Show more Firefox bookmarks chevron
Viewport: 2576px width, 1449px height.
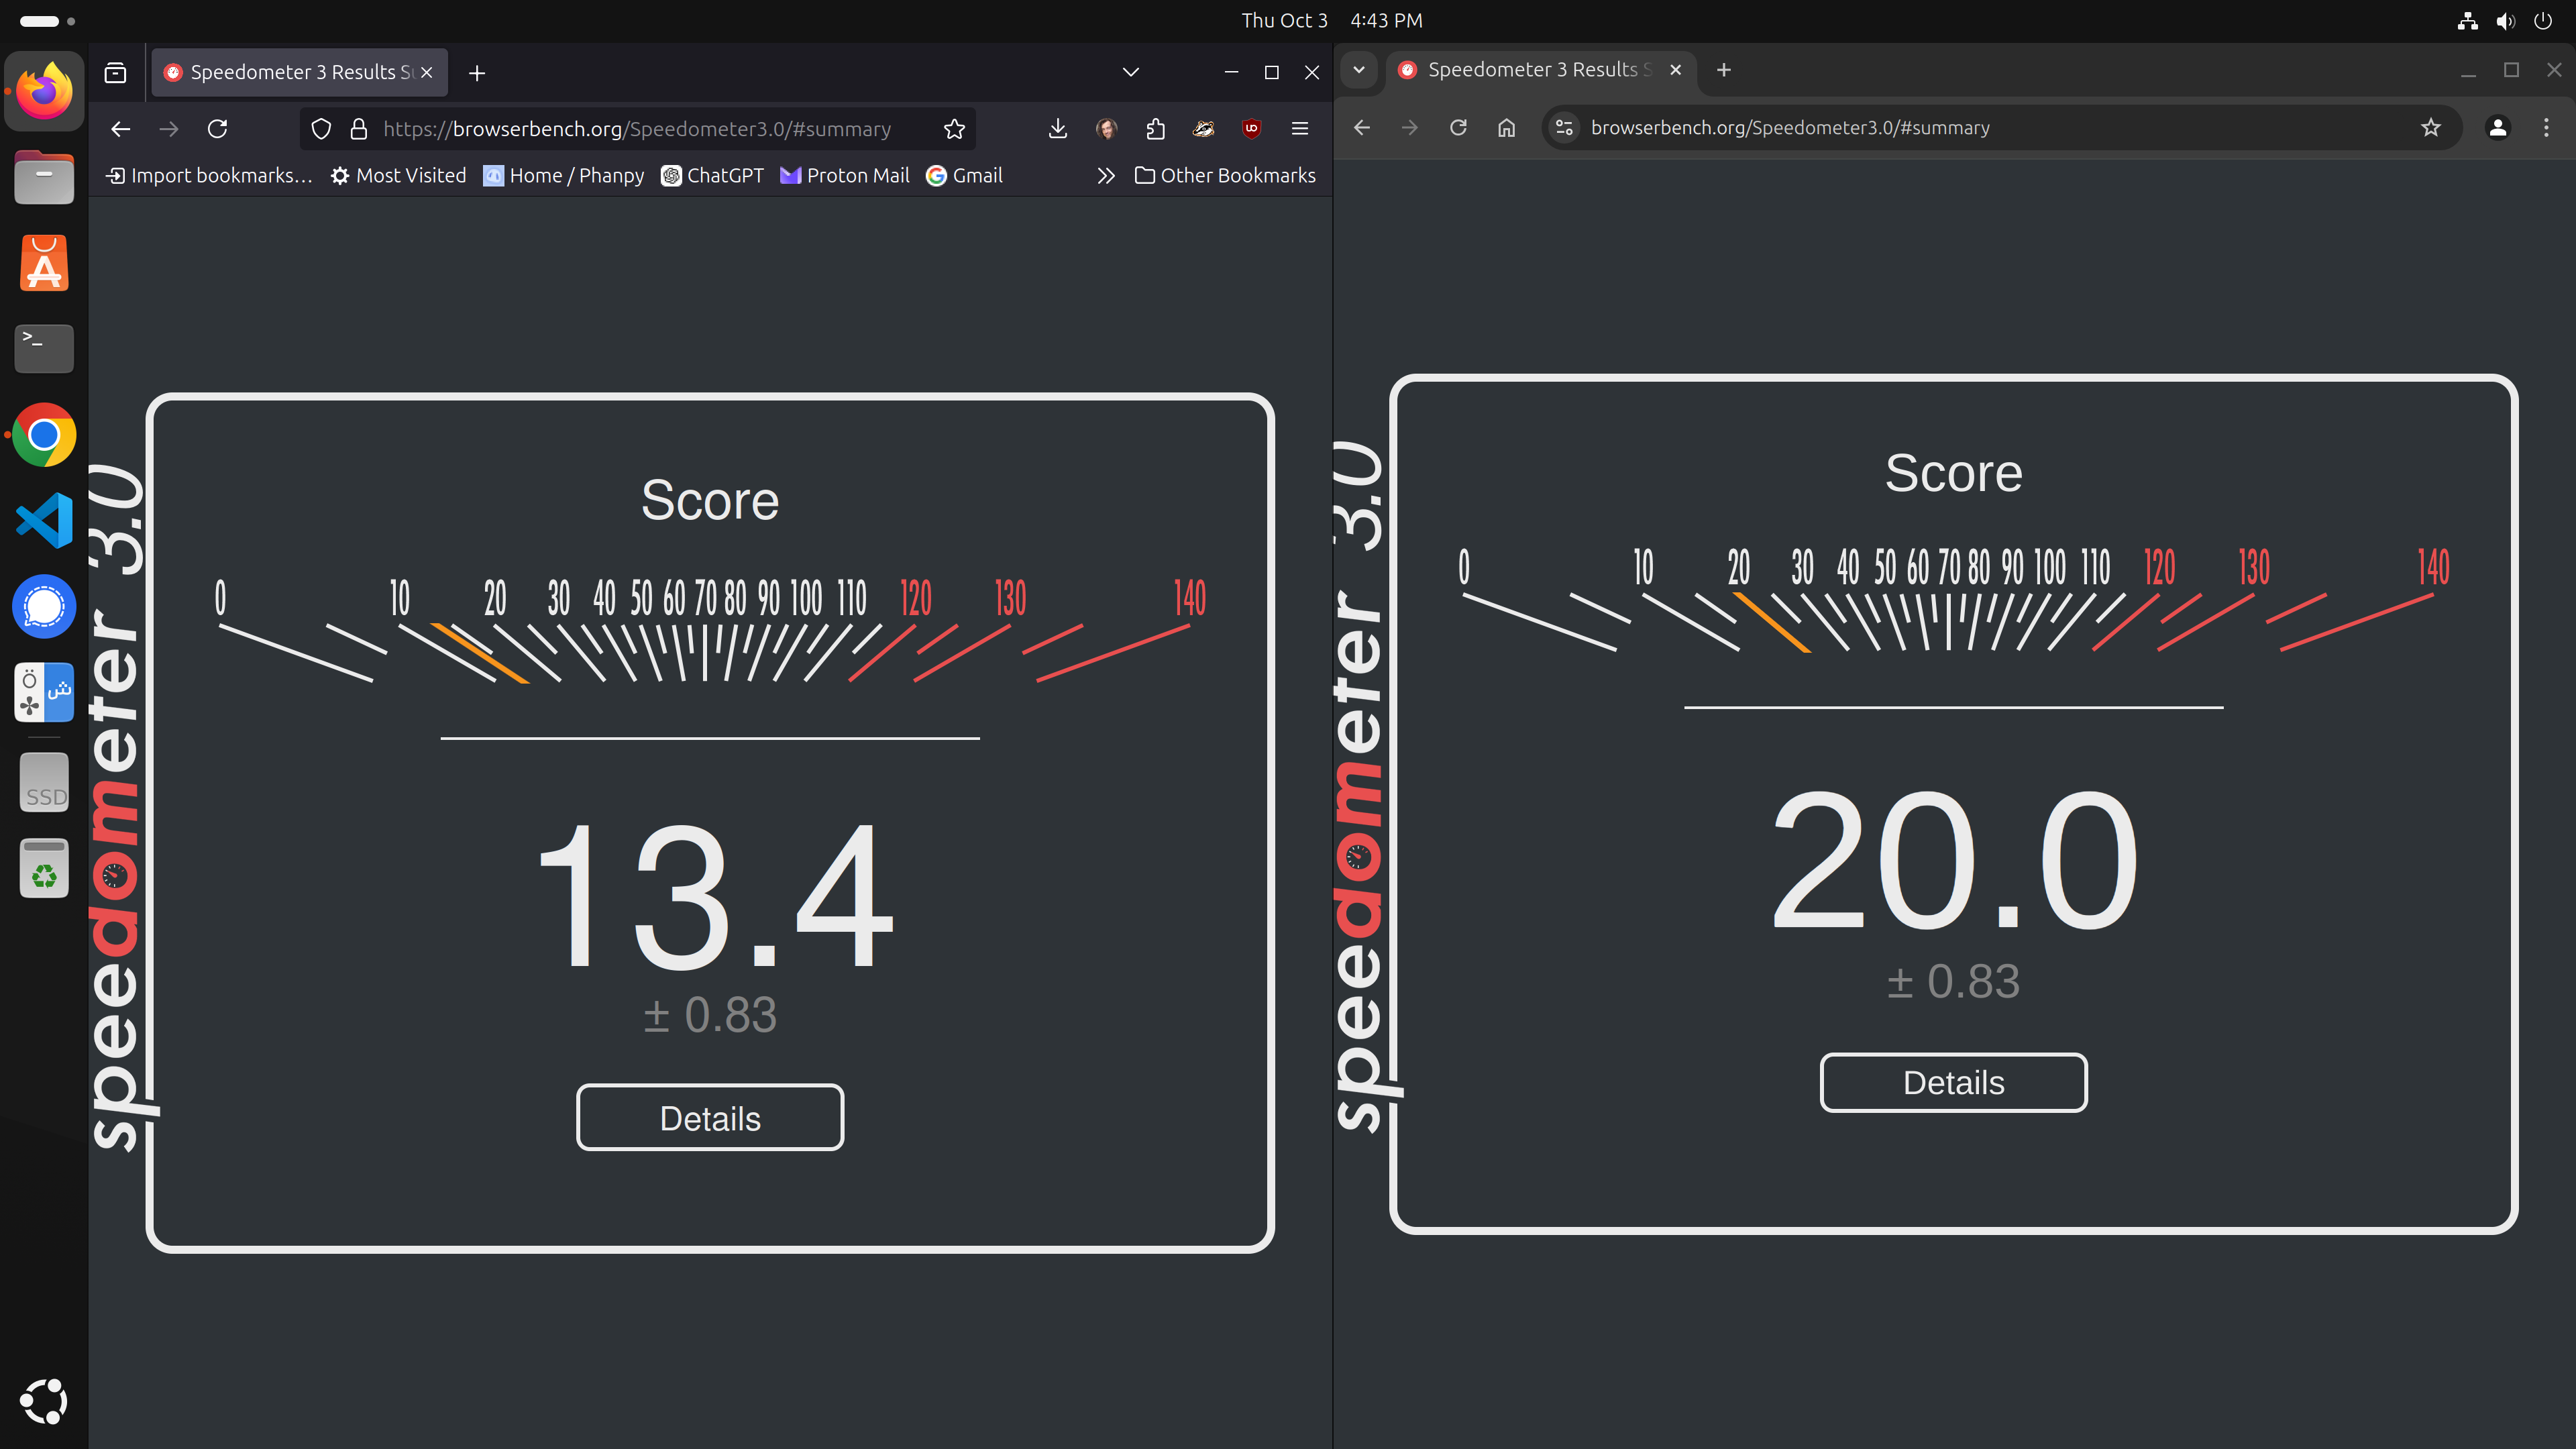[x=1105, y=175]
